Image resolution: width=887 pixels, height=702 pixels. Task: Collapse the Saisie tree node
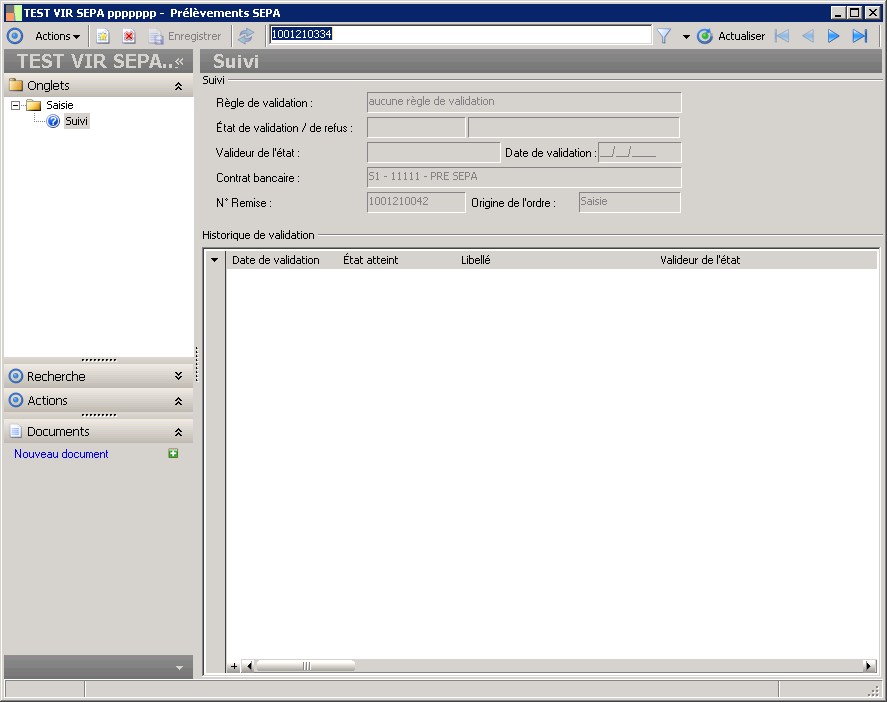(x=16, y=105)
